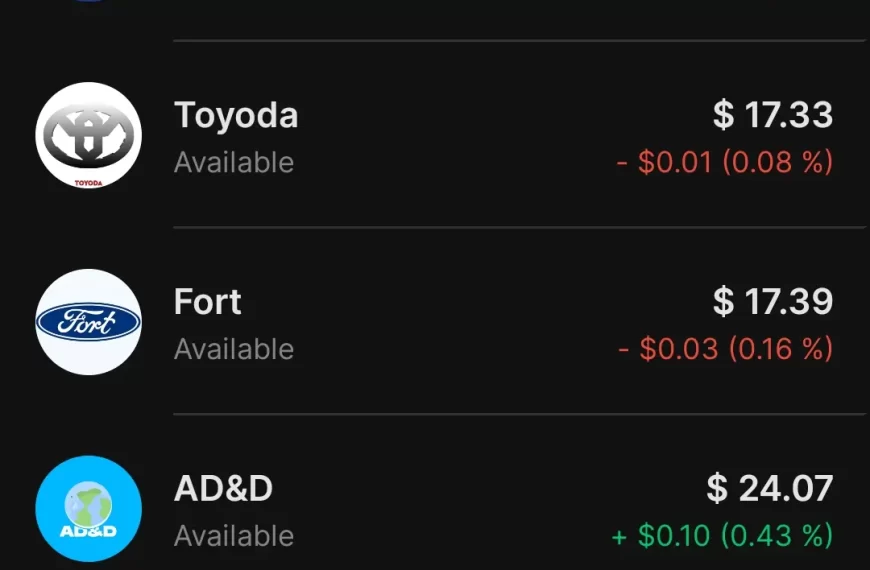Screen dimensions: 870x570
Task: Select the $ 24.07 price
Action: click(769, 489)
